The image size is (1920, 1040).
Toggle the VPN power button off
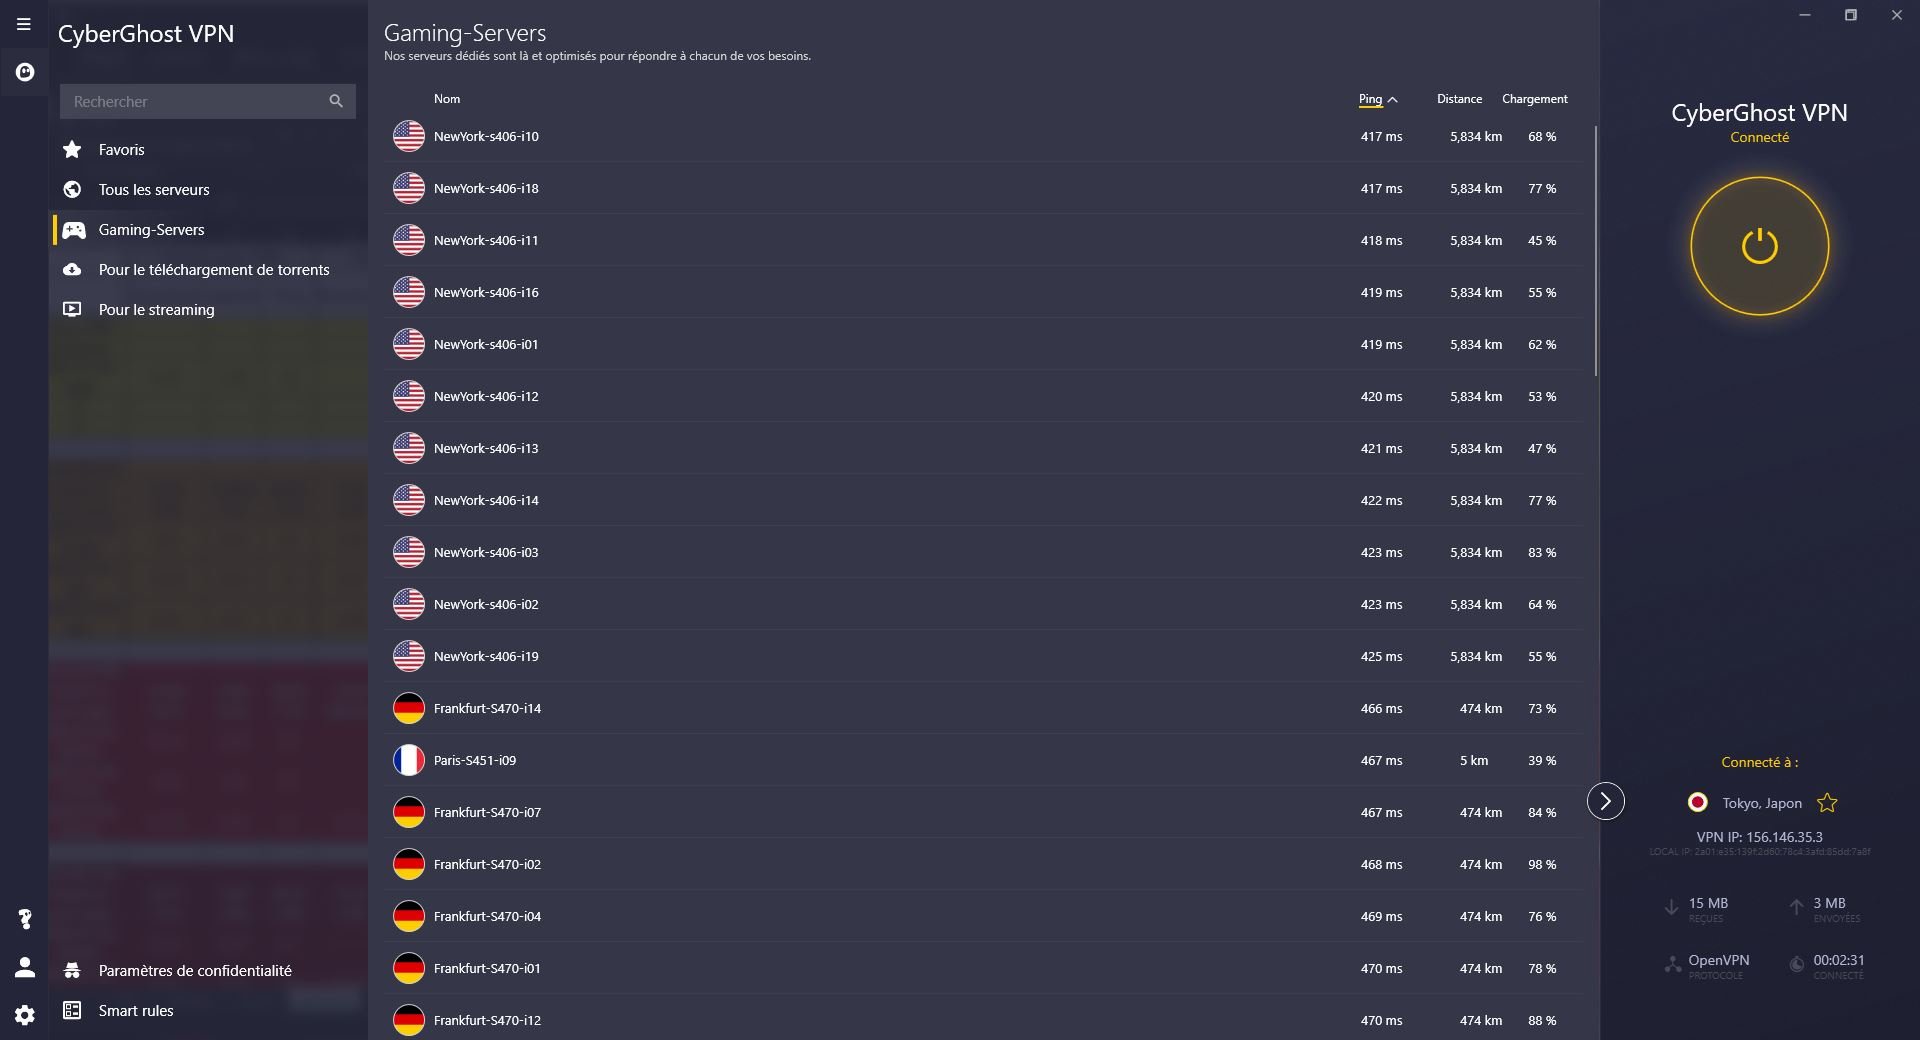(1759, 246)
